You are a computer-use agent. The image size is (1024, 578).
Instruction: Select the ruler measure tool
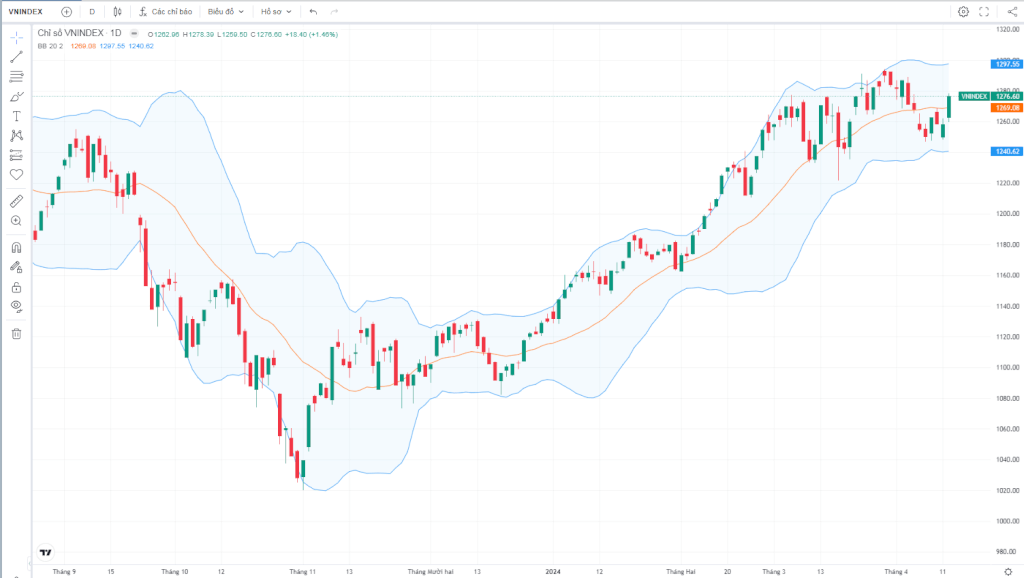[16, 201]
